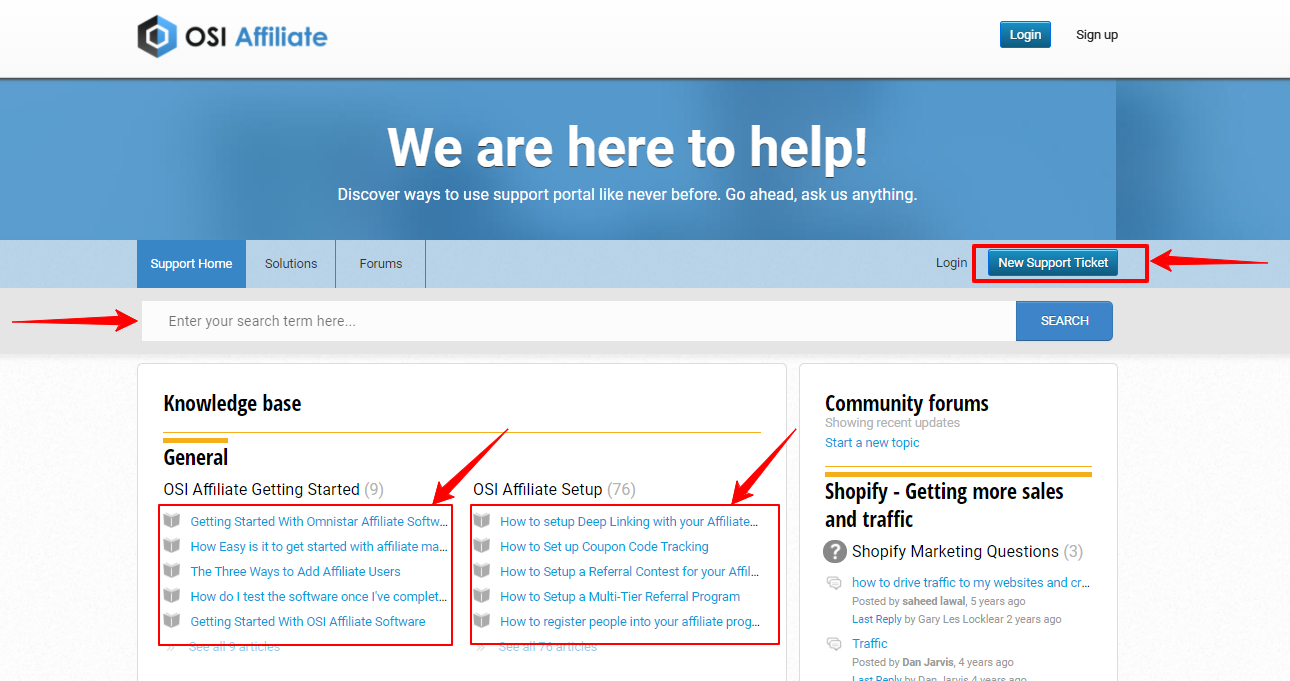The image size is (1290, 681).
Task: Click the Knowledge base heading
Action: [232, 403]
